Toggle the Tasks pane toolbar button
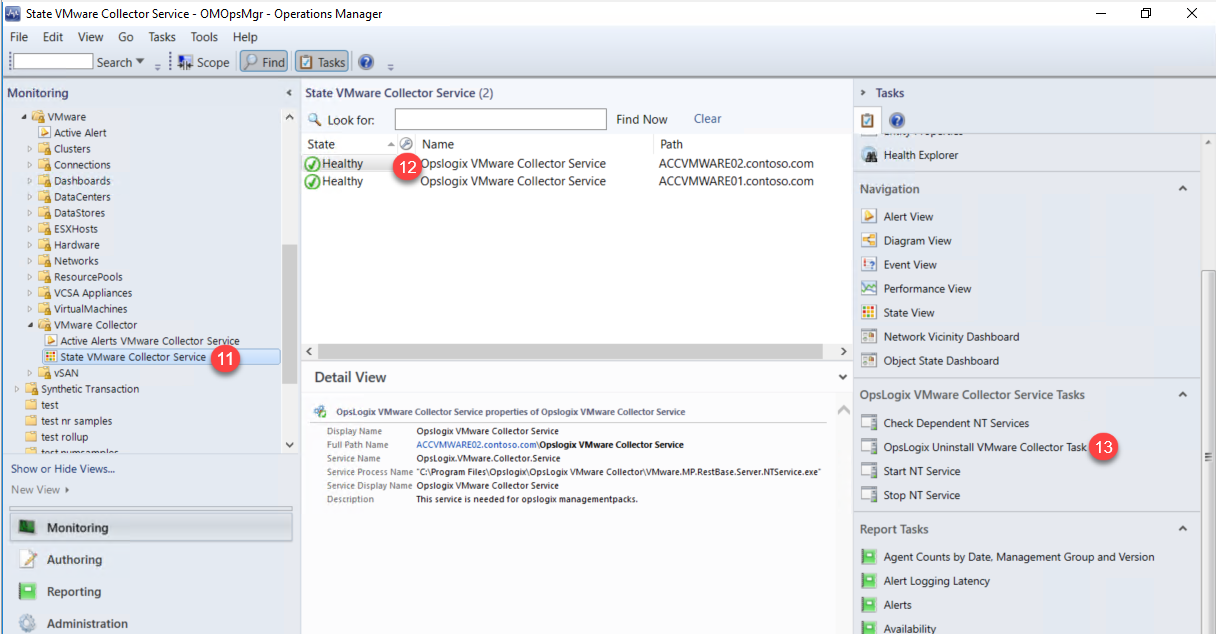 pos(321,62)
